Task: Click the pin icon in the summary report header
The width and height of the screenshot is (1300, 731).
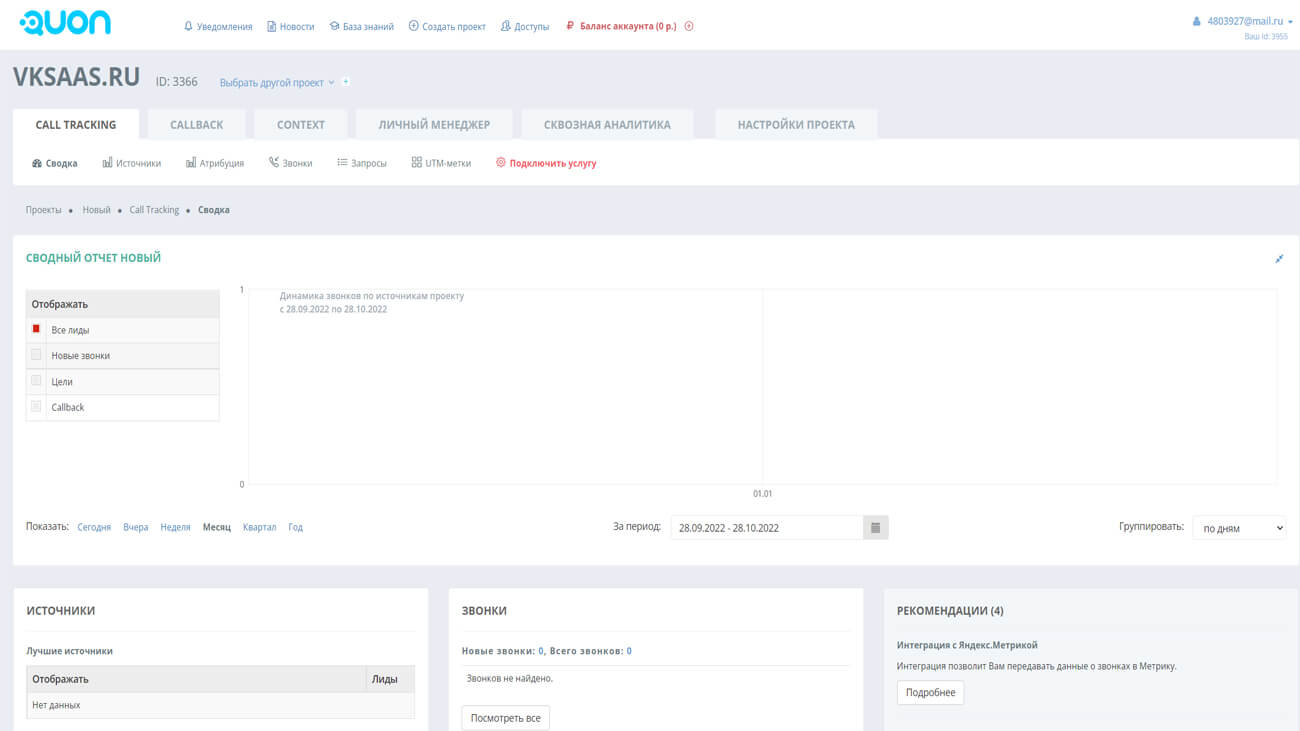Action: [1279, 259]
